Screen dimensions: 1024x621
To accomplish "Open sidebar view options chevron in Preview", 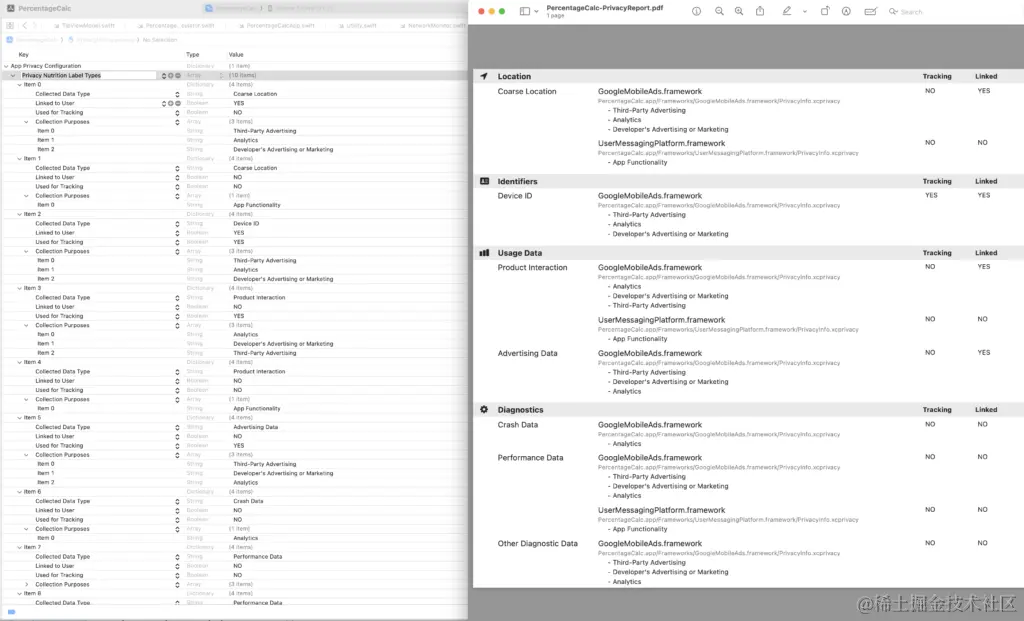I will point(536,11).
